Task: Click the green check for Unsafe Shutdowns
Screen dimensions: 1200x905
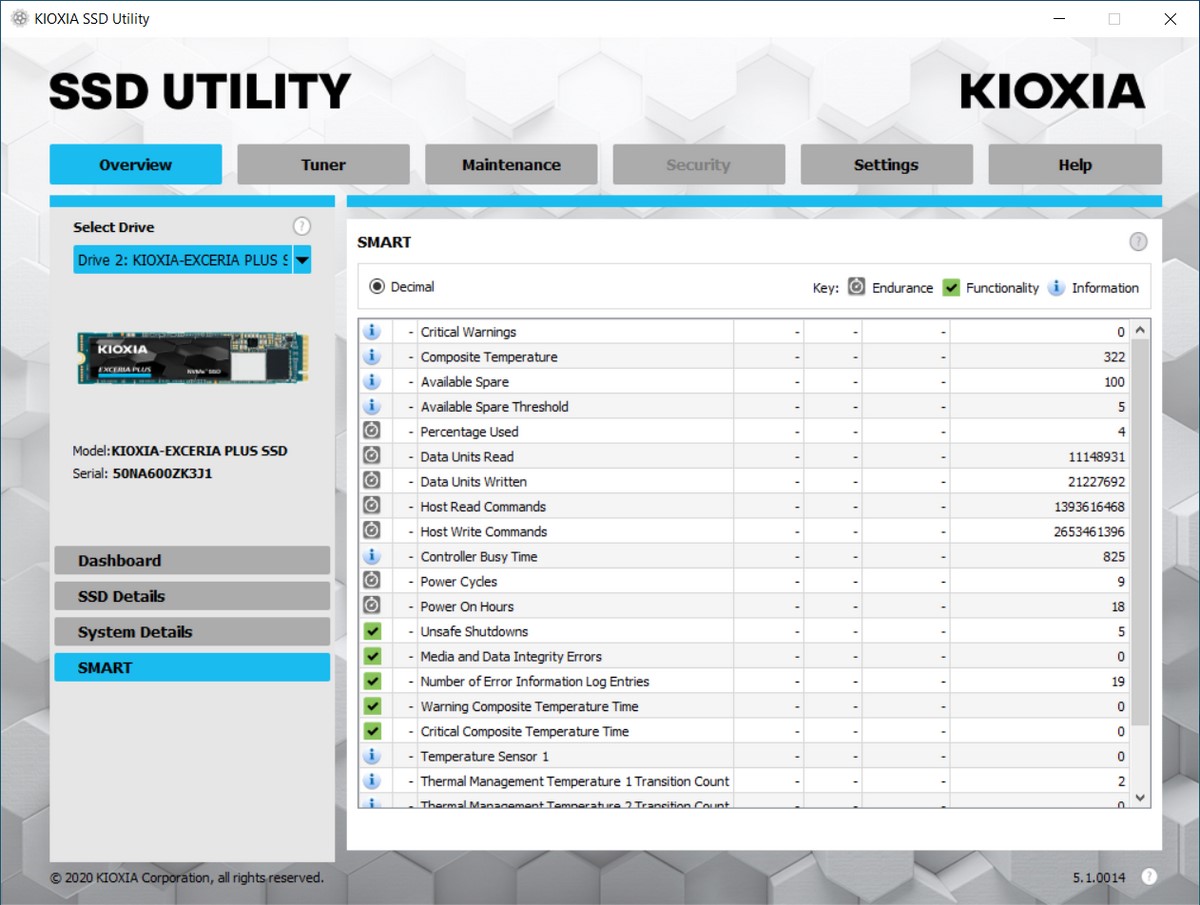Action: click(372, 631)
